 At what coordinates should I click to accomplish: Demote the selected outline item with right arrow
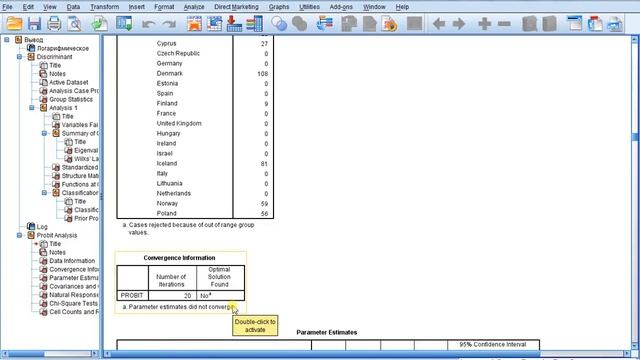coord(459,24)
